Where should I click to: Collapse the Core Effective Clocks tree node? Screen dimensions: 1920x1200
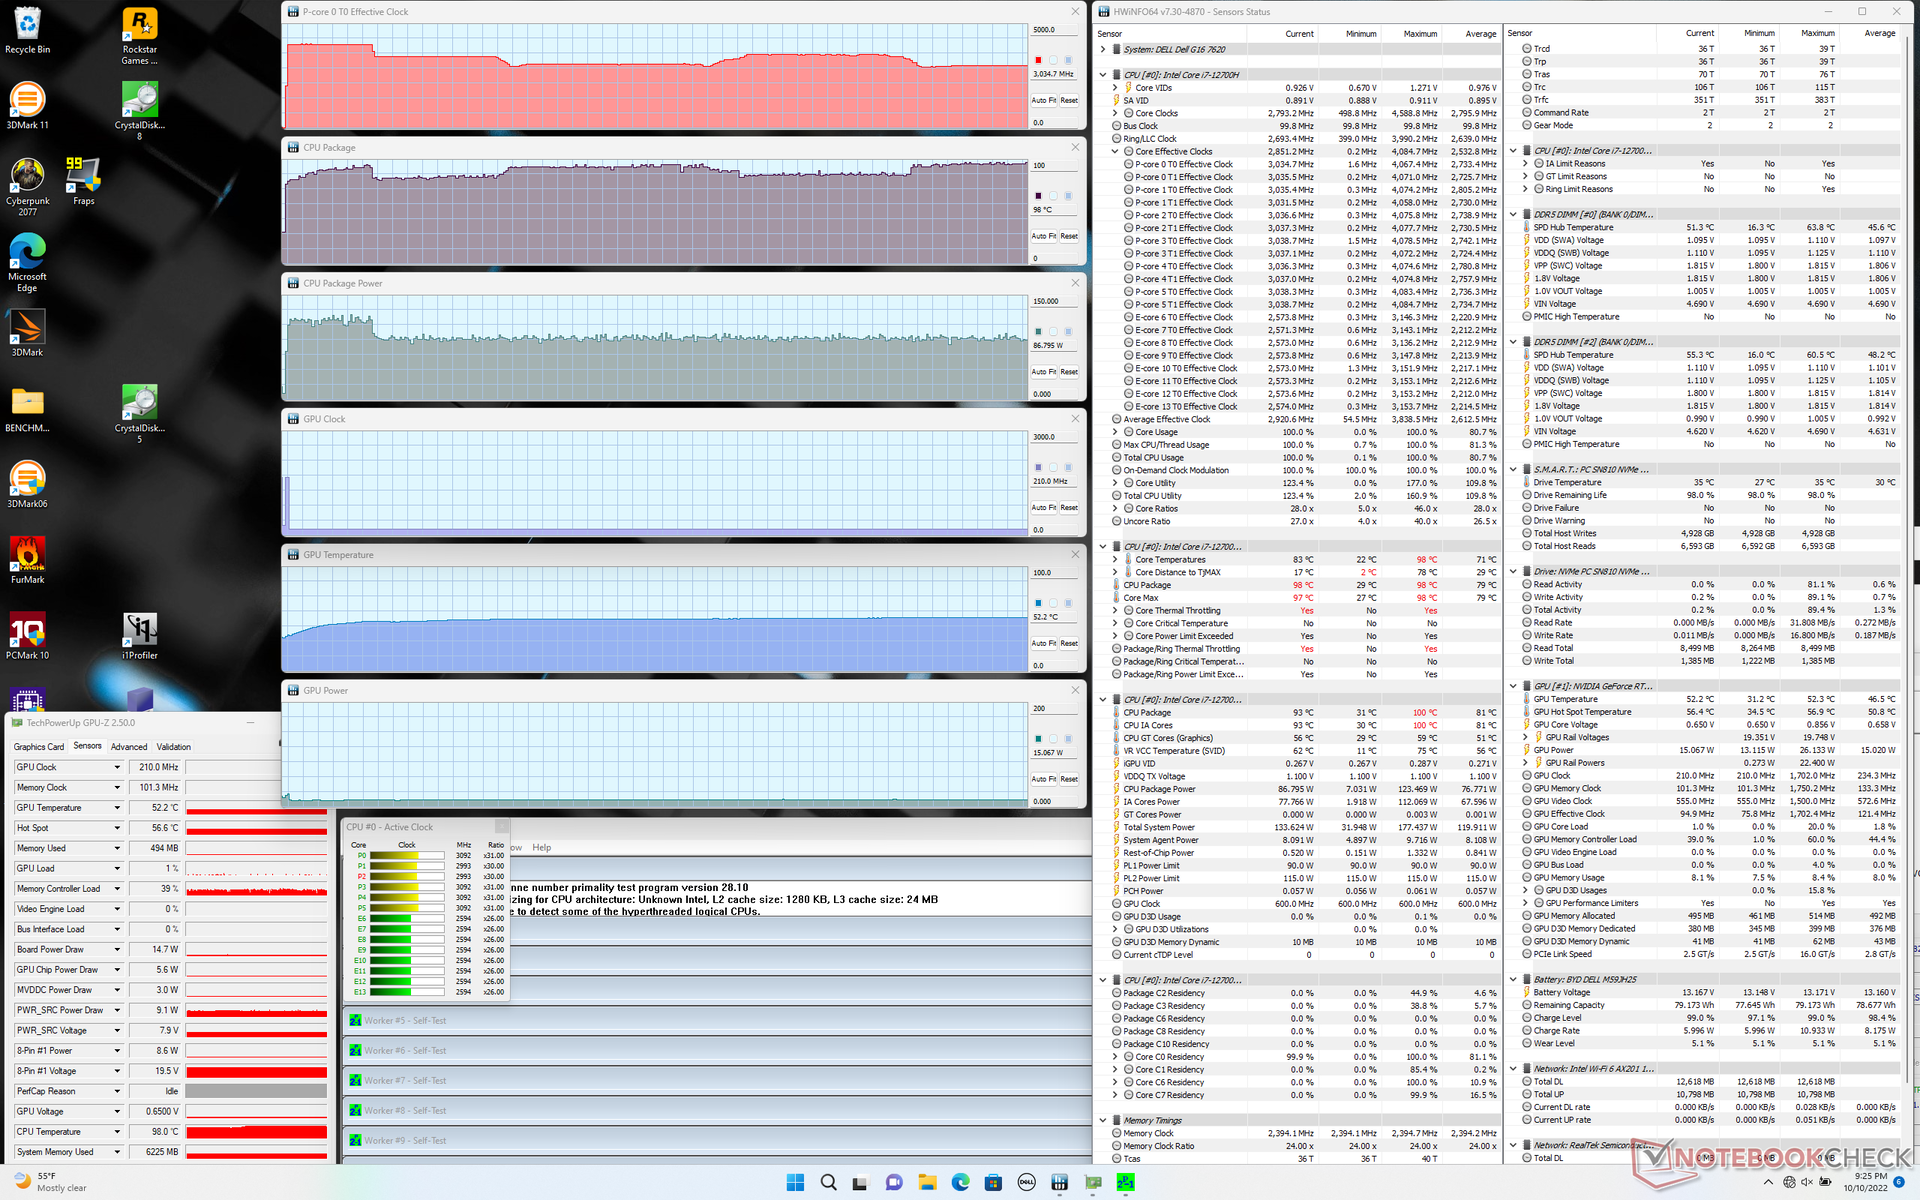pyautogui.click(x=1115, y=152)
